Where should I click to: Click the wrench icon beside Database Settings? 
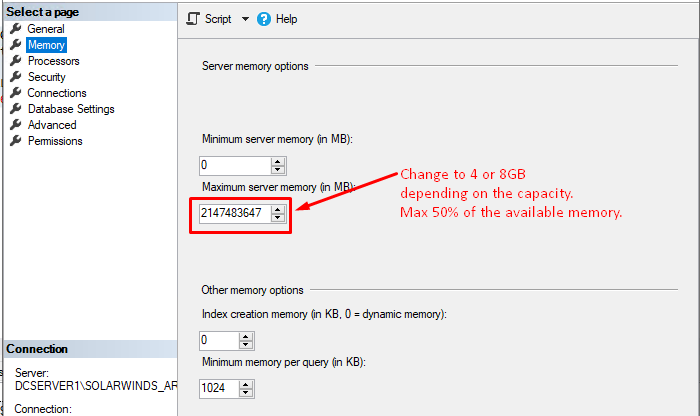[x=16, y=108]
